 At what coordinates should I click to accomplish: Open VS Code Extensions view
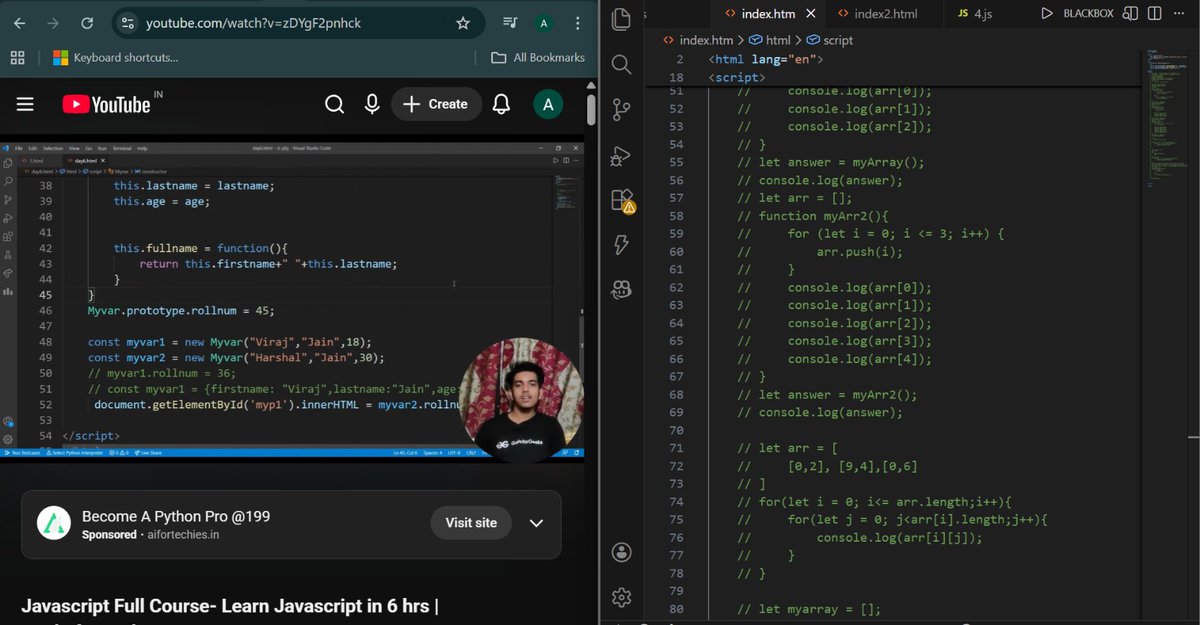point(621,200)
